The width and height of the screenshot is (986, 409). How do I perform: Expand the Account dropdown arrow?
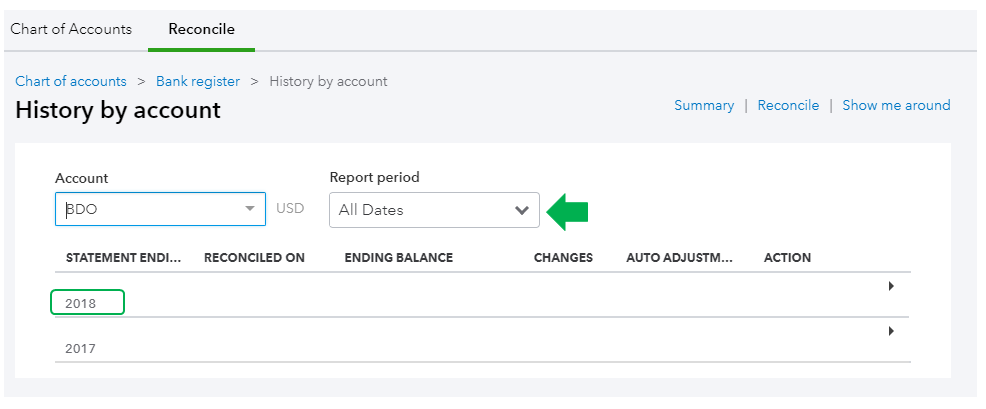click(250, 209)
